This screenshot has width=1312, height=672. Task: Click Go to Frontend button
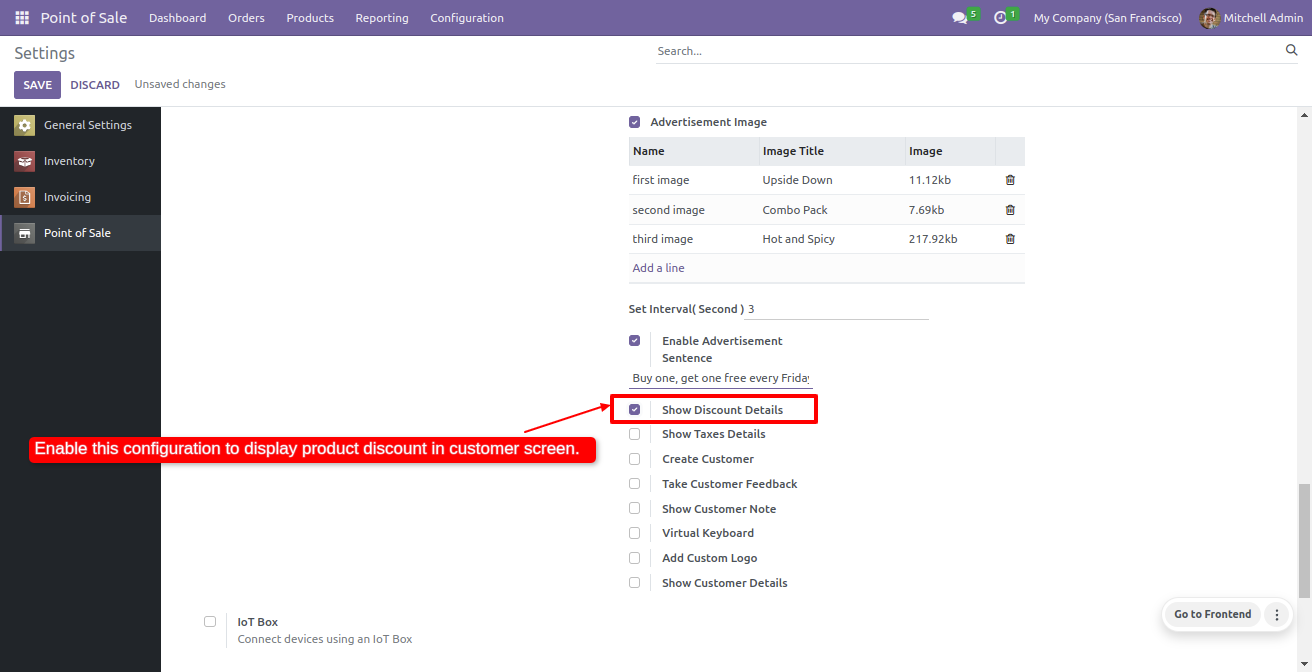(1212, 615)
